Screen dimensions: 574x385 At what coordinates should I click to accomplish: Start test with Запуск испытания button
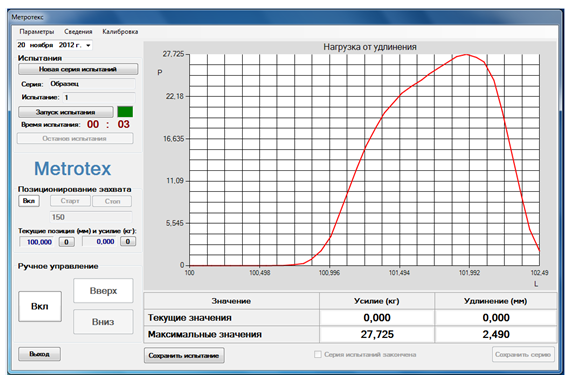click(66, 112)
